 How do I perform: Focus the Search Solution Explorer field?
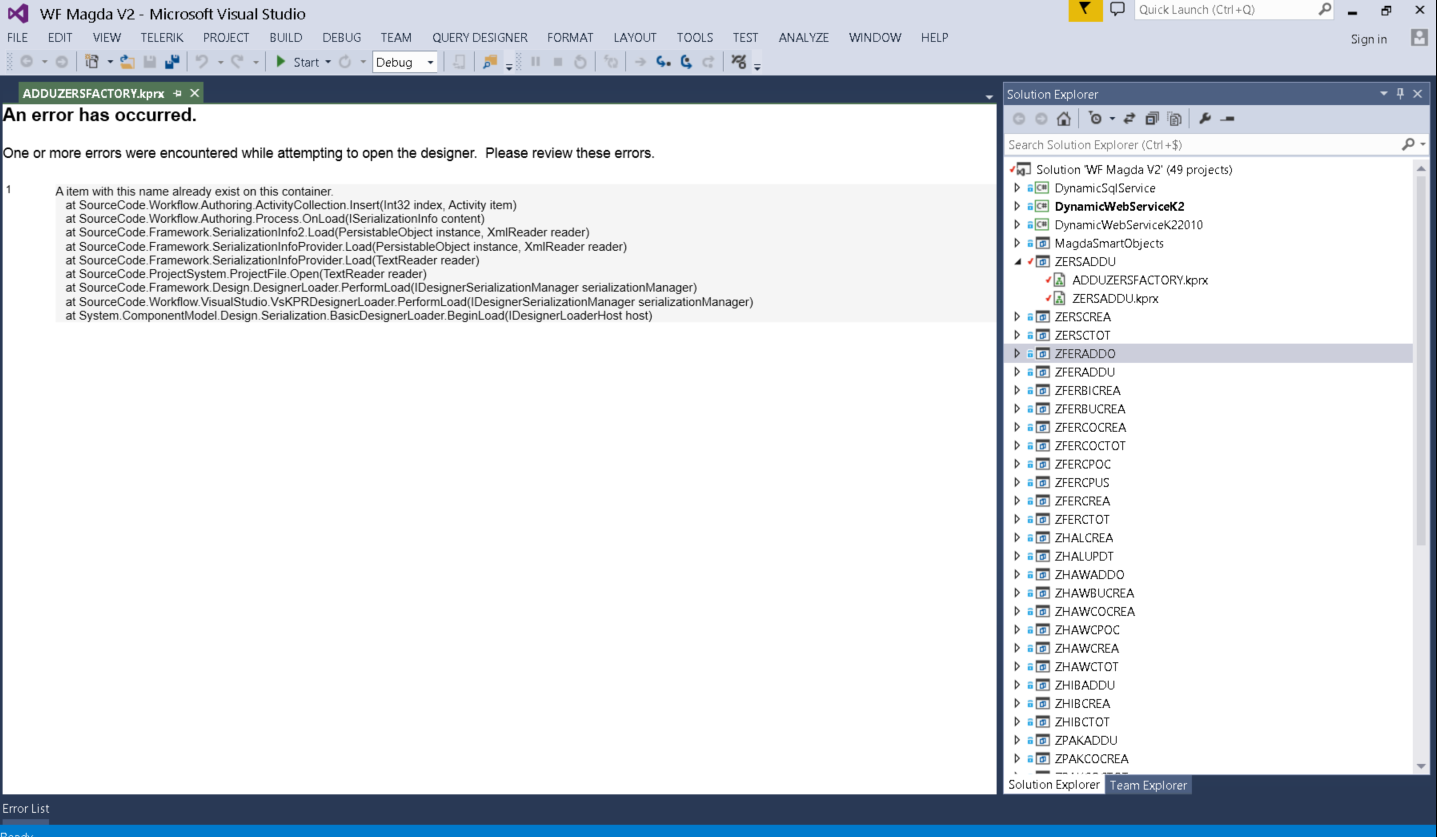point(1202,145)
